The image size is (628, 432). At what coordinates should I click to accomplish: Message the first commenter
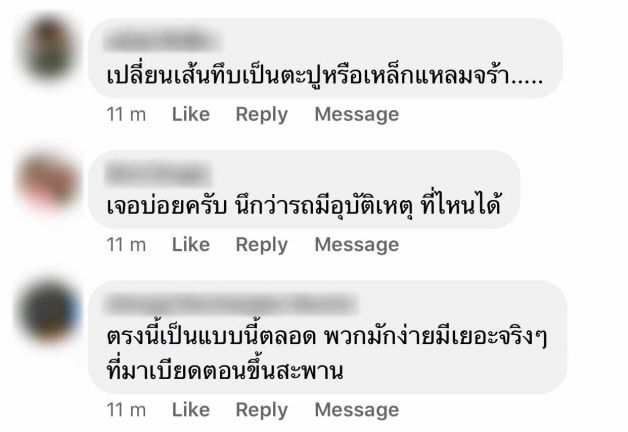[357, 115]
